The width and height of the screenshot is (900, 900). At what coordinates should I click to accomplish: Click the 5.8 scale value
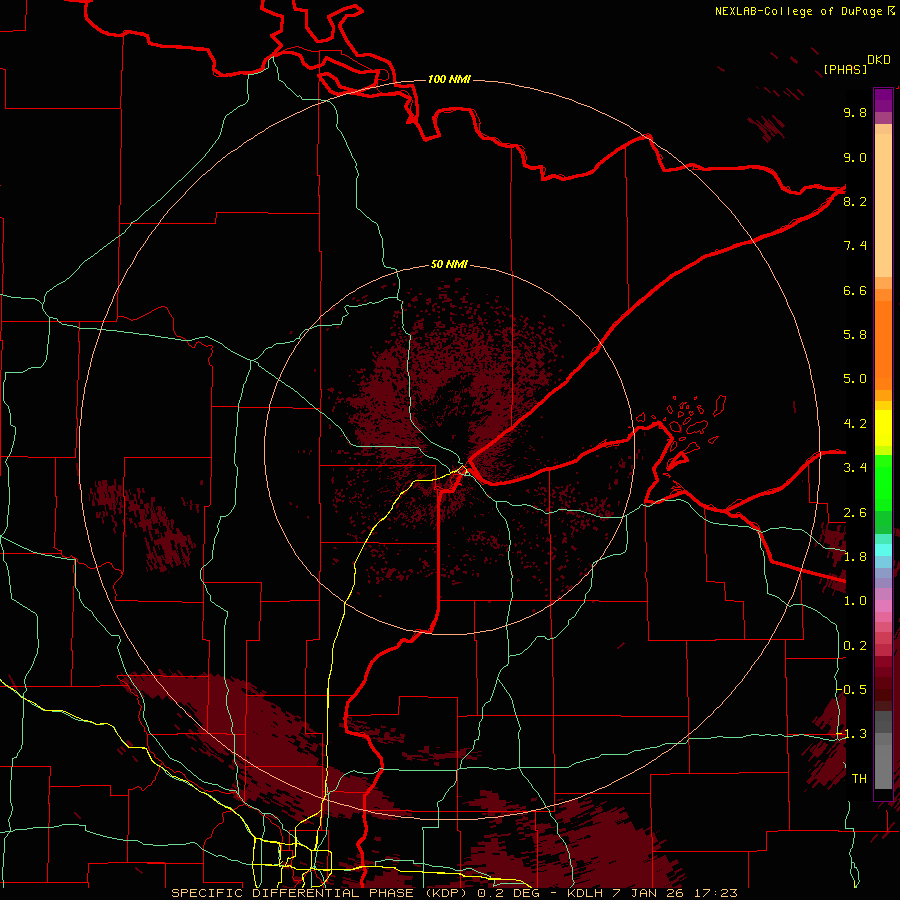click(855, 335)
